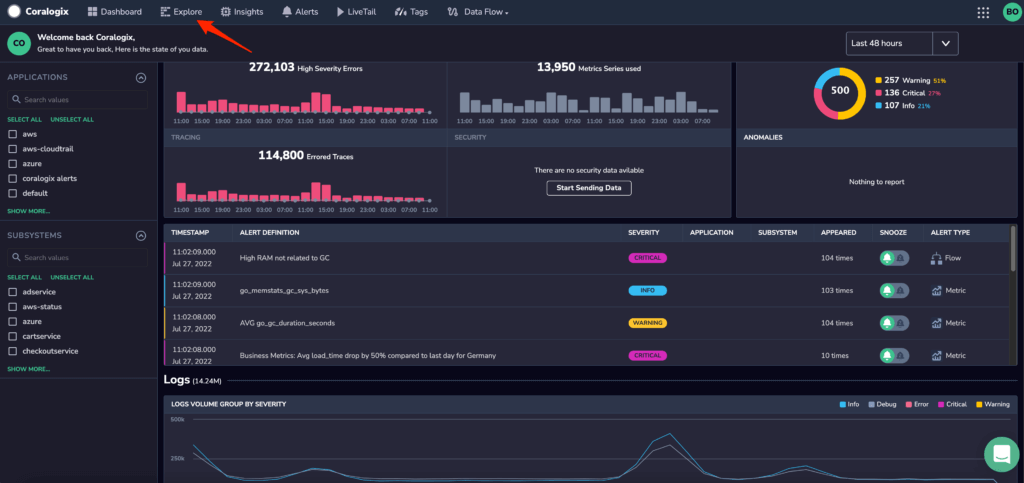Toggle the Critical series in logs legend
This screenshot has width=1024, height=483.
click(x=952, y=404)
